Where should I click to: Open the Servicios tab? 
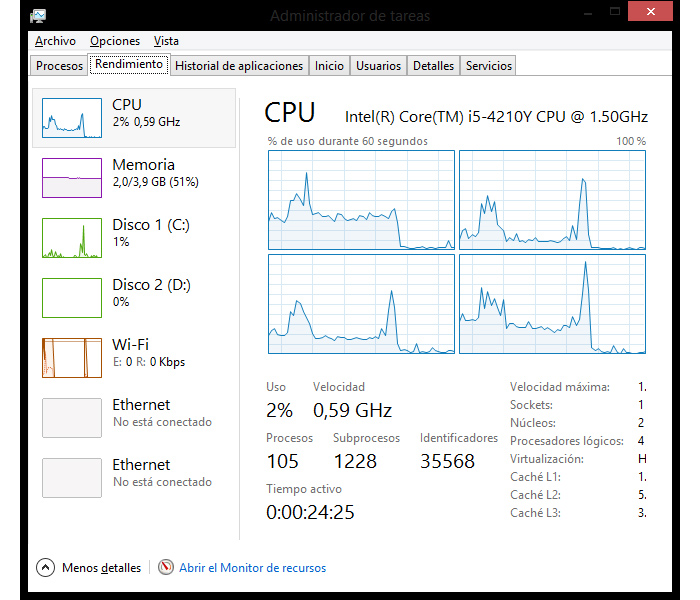[488, 66]
